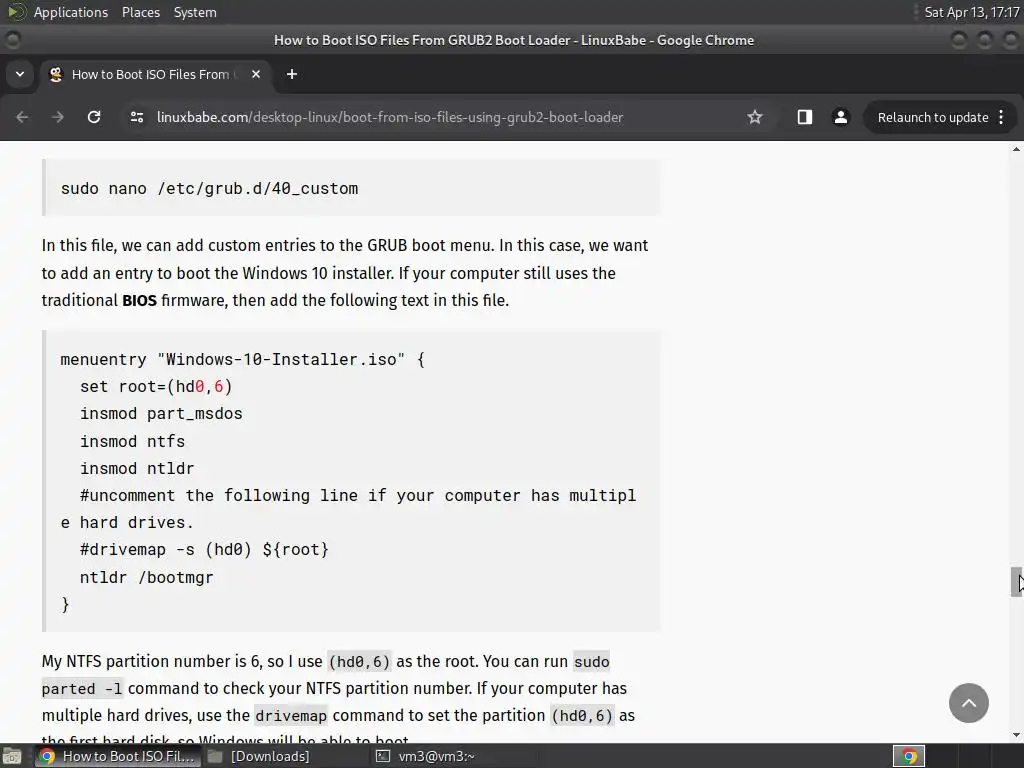The width and height of the screenshot is (1024, 768).
Task: Click the scrollbar down arrow
Action: click(x=1016, y=735)
